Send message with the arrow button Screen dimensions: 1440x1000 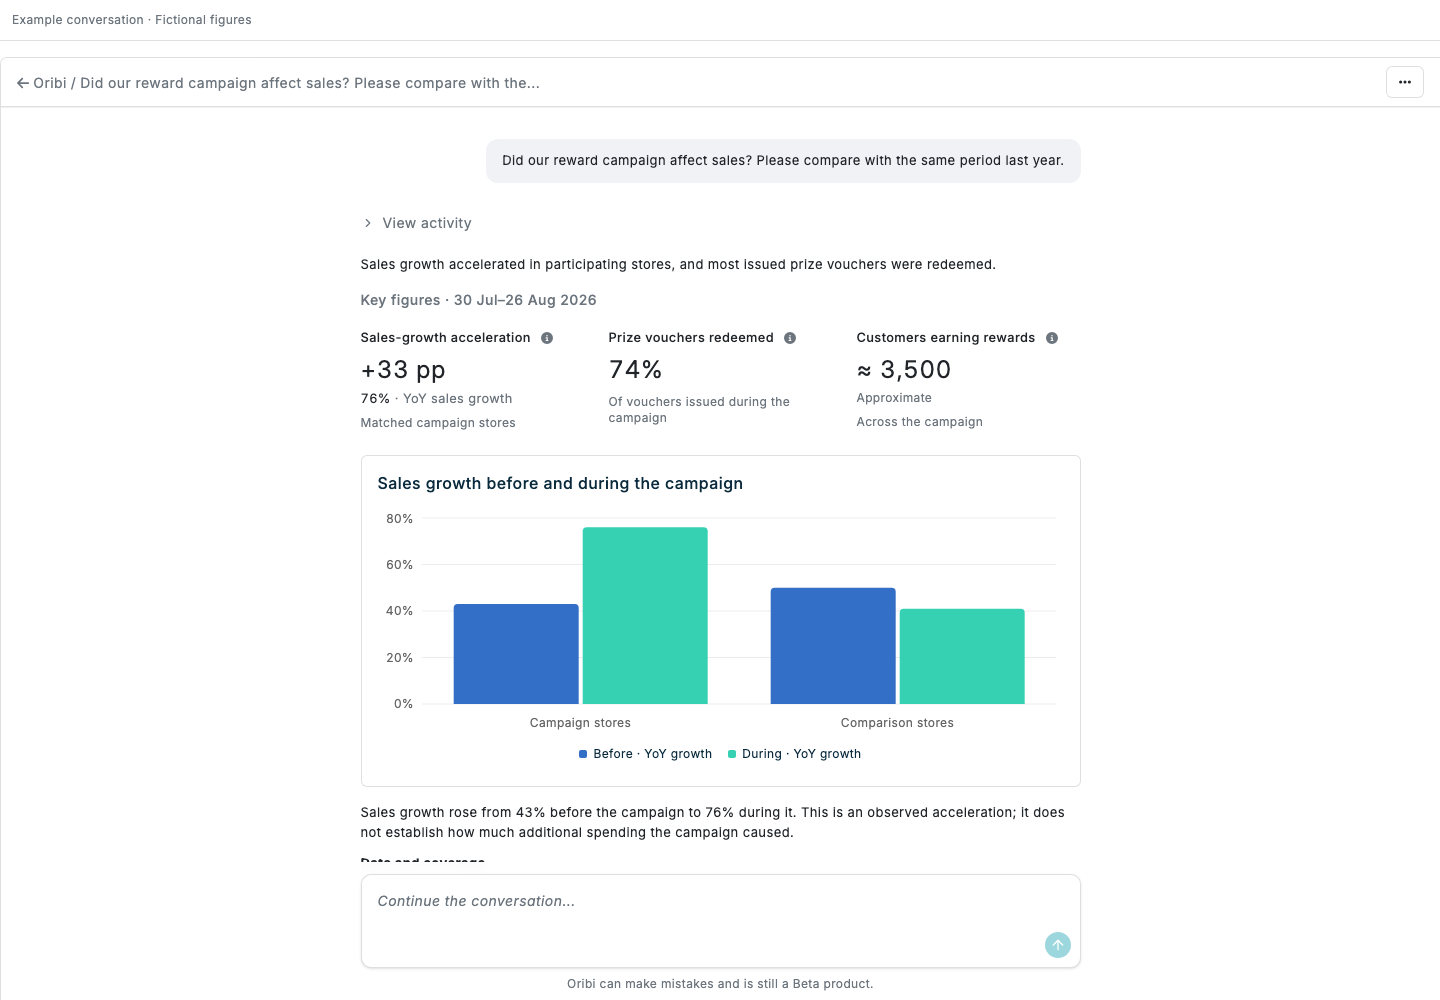click(1057, 945)
